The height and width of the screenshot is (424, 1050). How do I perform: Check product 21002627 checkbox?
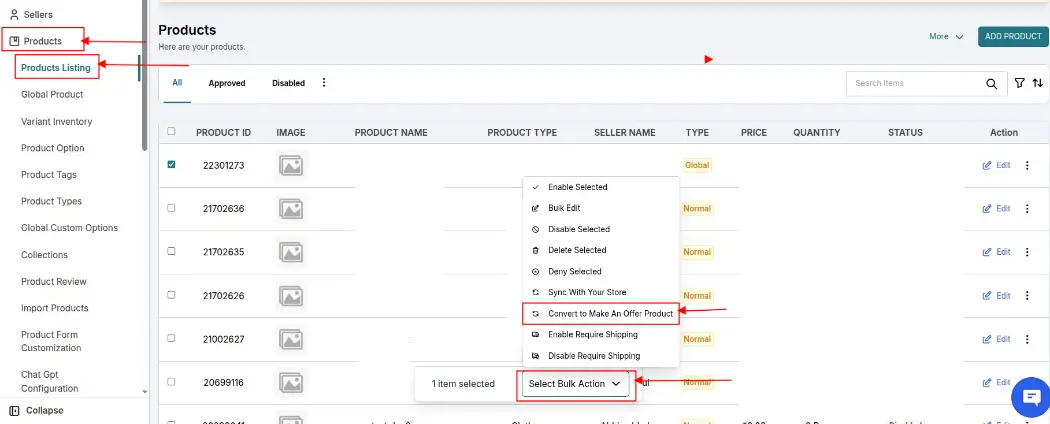click(x=171, y=338)
